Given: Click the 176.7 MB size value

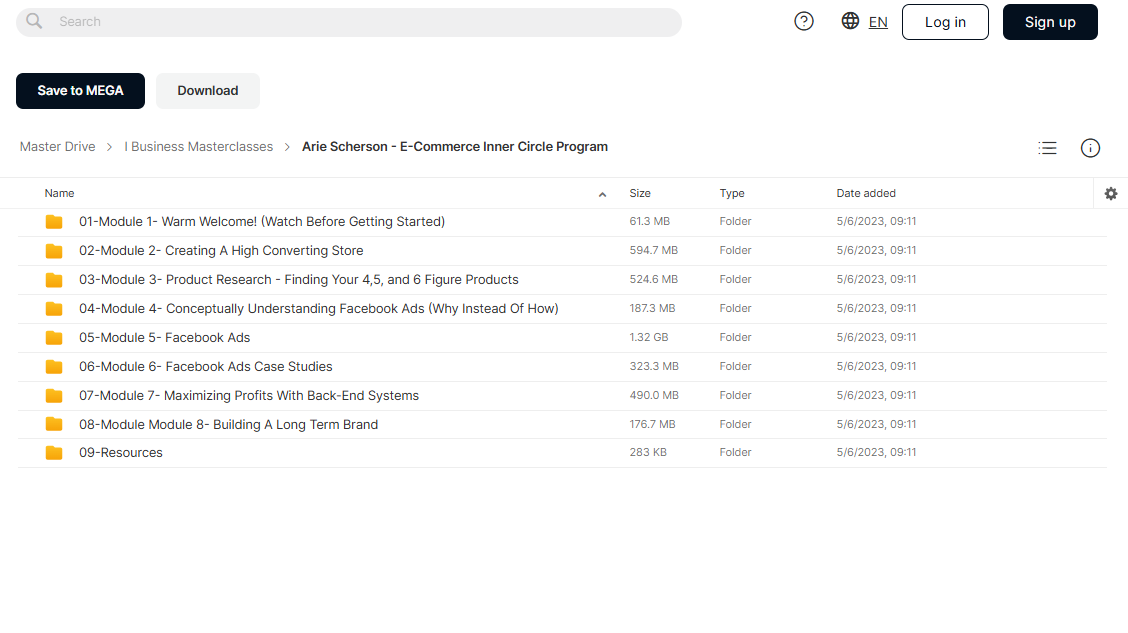Looking at the screenshot, I should click(652, 424).
